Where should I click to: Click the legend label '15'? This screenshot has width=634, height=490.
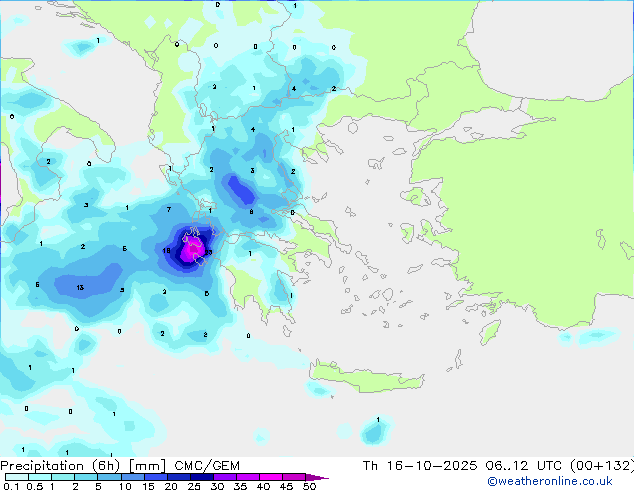148,486
